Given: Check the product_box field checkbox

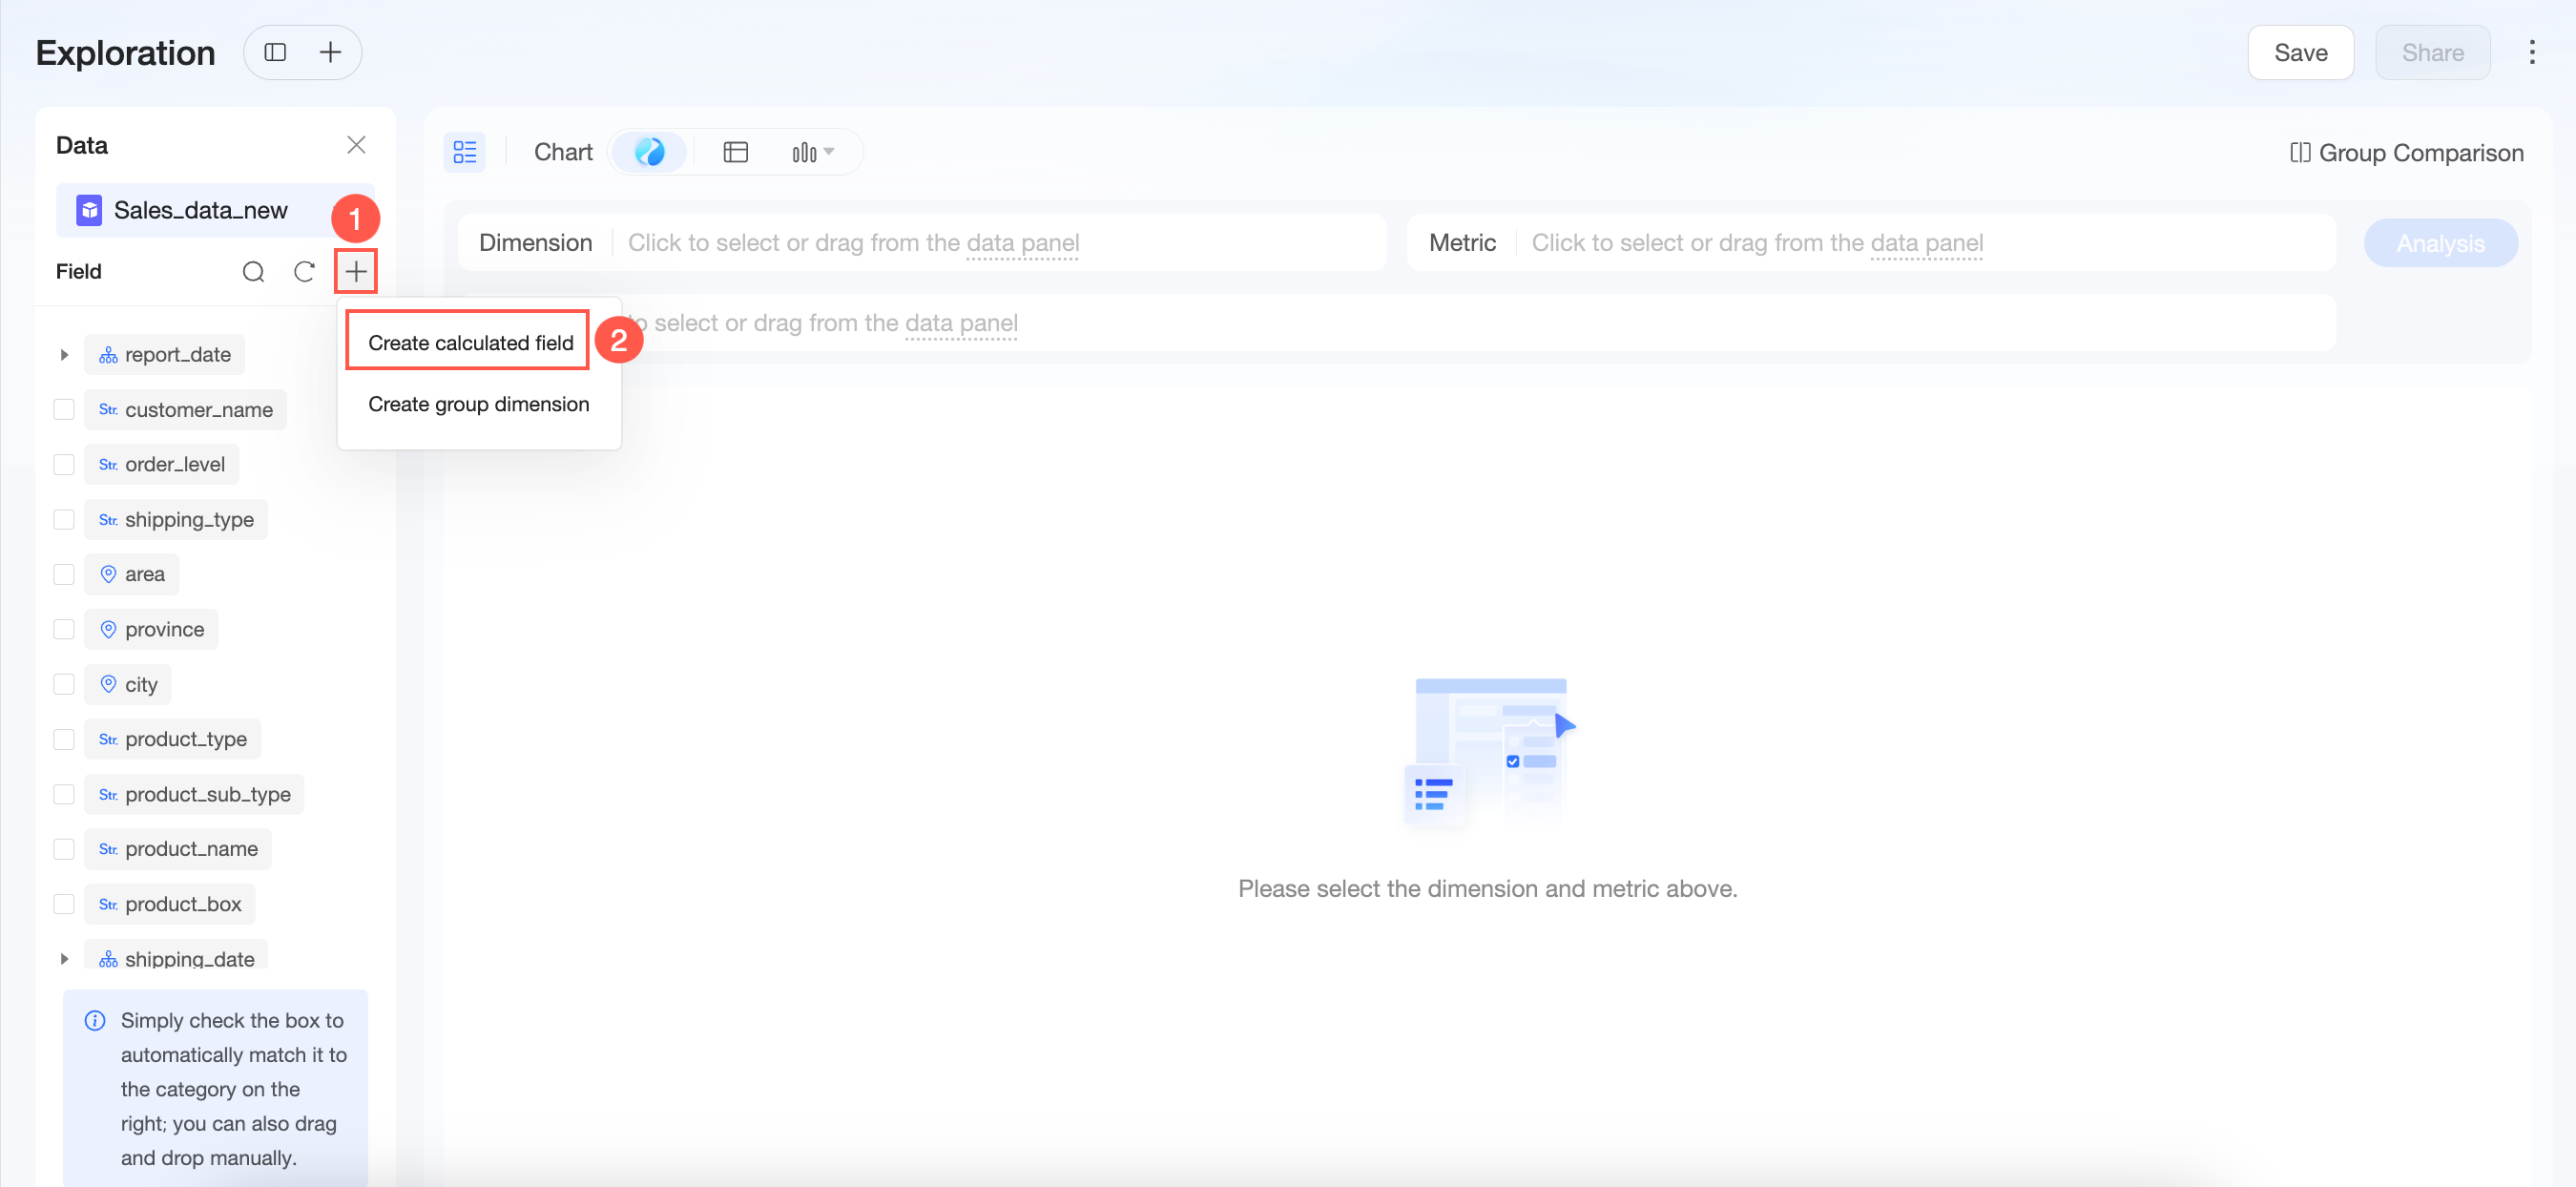Looking at the screenshot, I should point(64,904).
